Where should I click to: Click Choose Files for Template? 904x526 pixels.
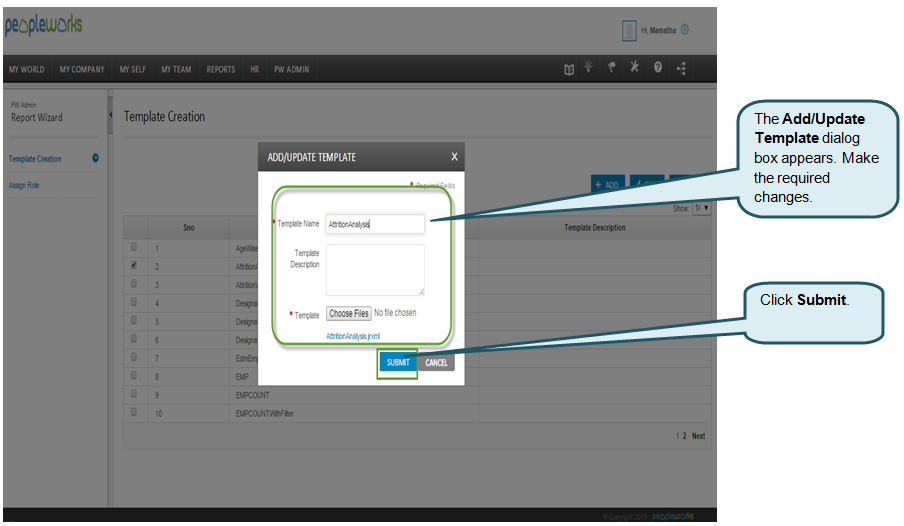click(349, 314)
